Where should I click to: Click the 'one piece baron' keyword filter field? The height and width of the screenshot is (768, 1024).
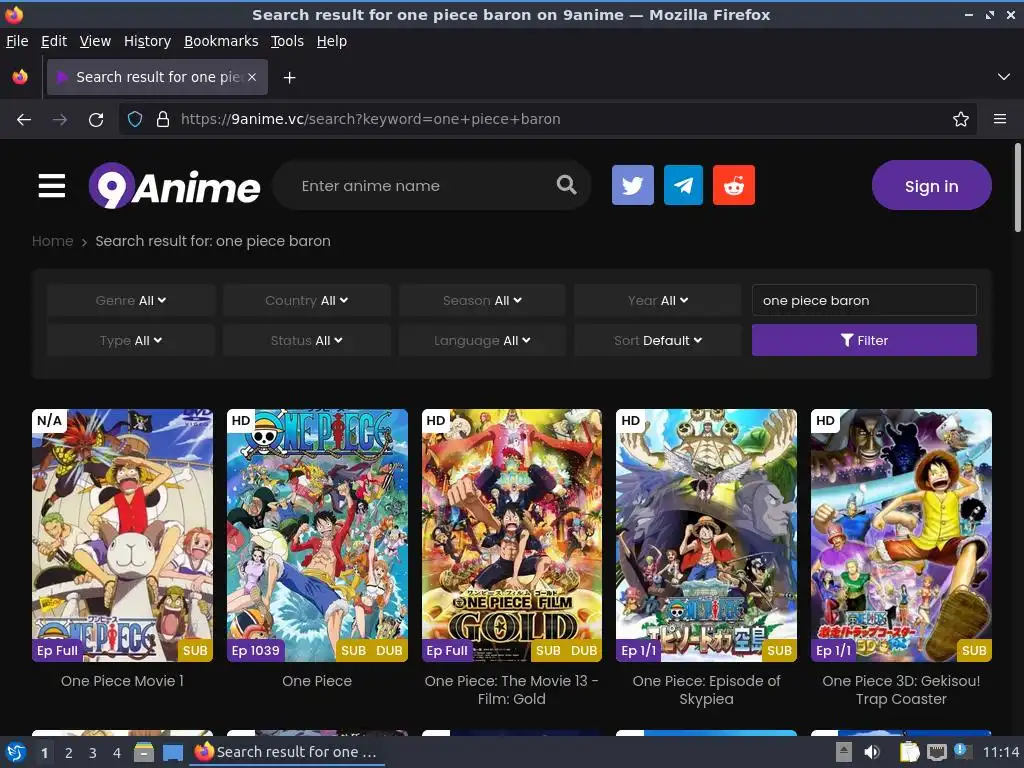pos(864,300)
